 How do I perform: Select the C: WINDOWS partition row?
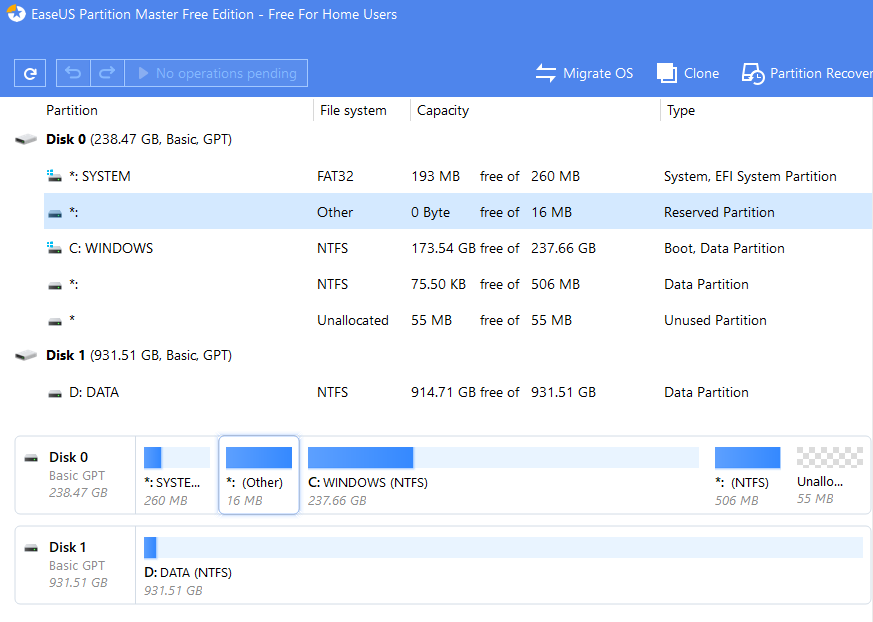(x=400, y=248)
